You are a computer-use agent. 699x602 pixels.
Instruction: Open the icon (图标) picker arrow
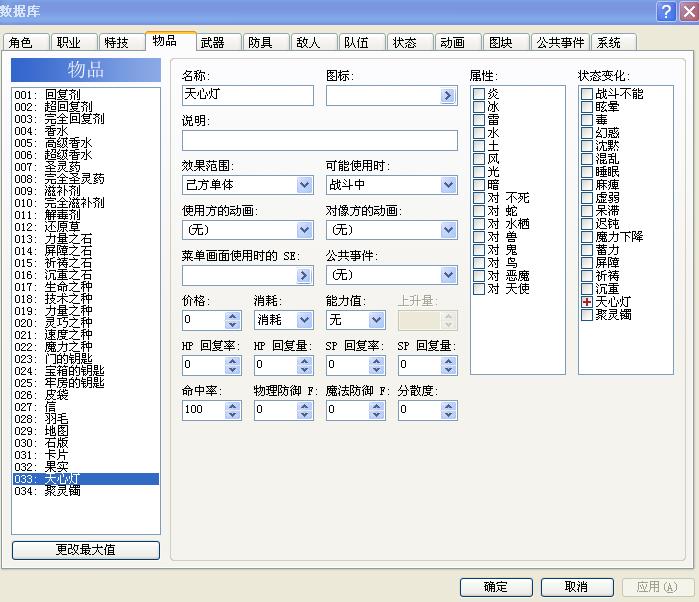coord(448,95)
